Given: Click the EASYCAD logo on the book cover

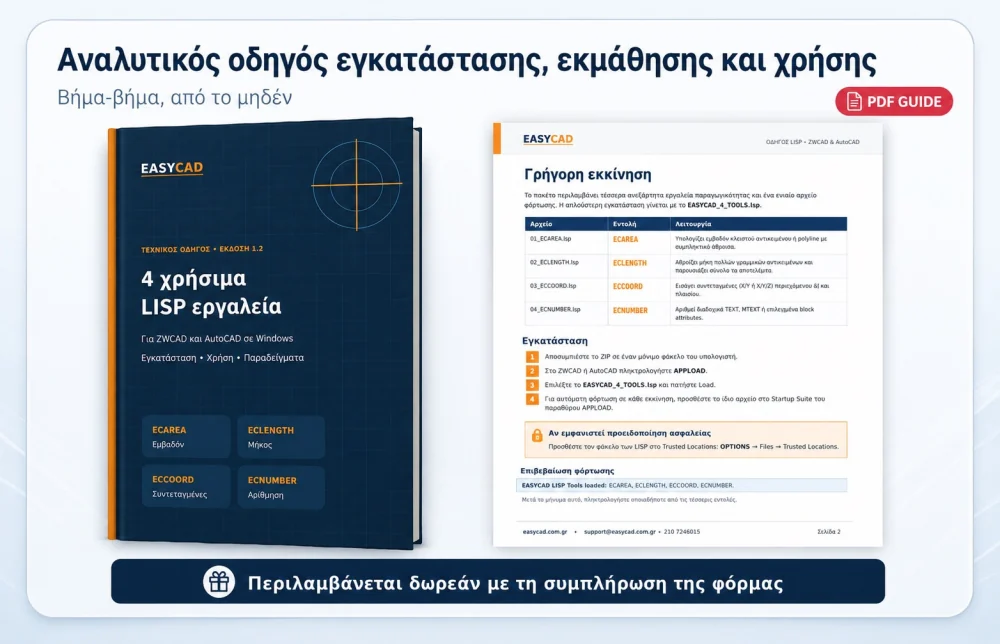Looking at the screenshot, I should point(172,168).
